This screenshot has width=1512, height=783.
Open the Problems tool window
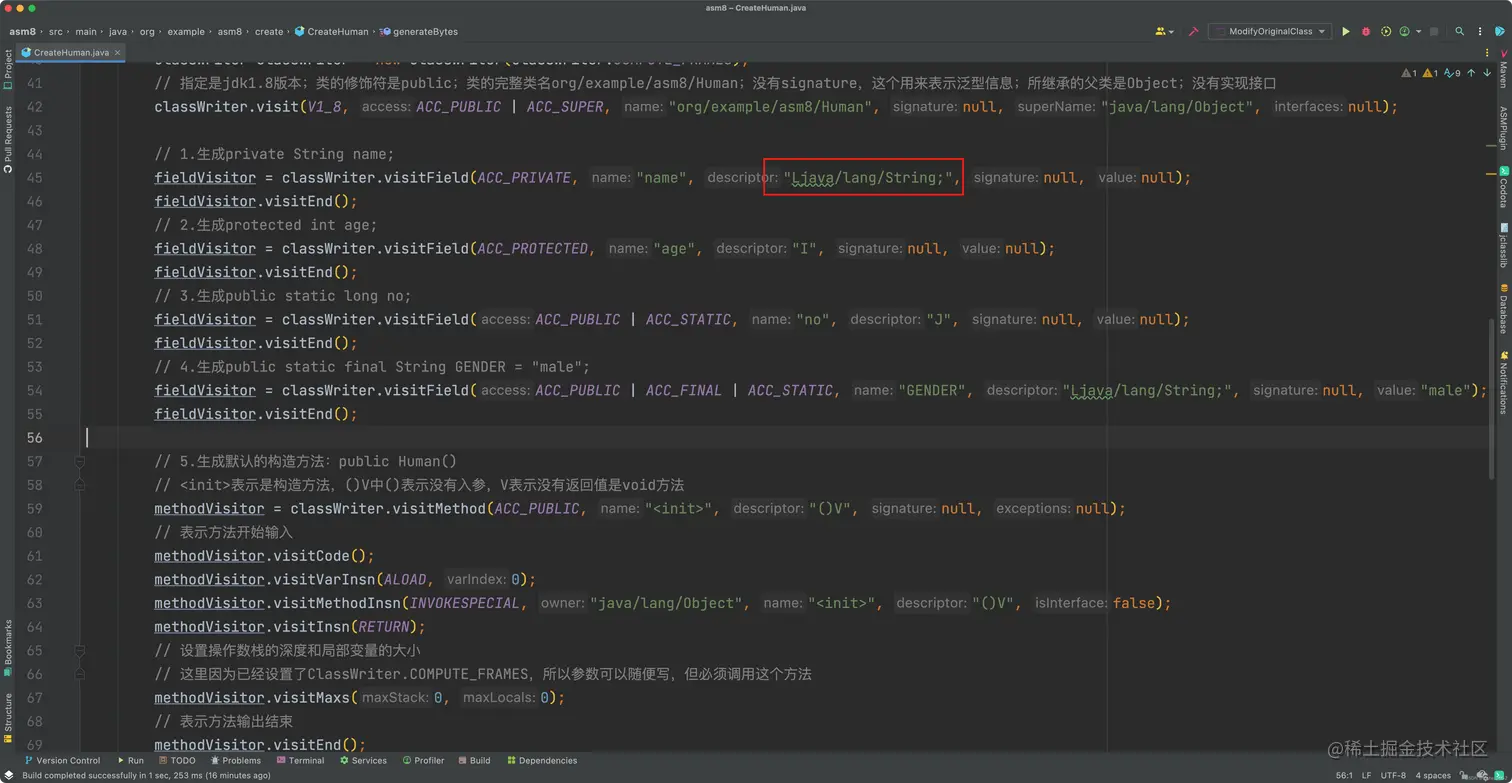[235, 761]
